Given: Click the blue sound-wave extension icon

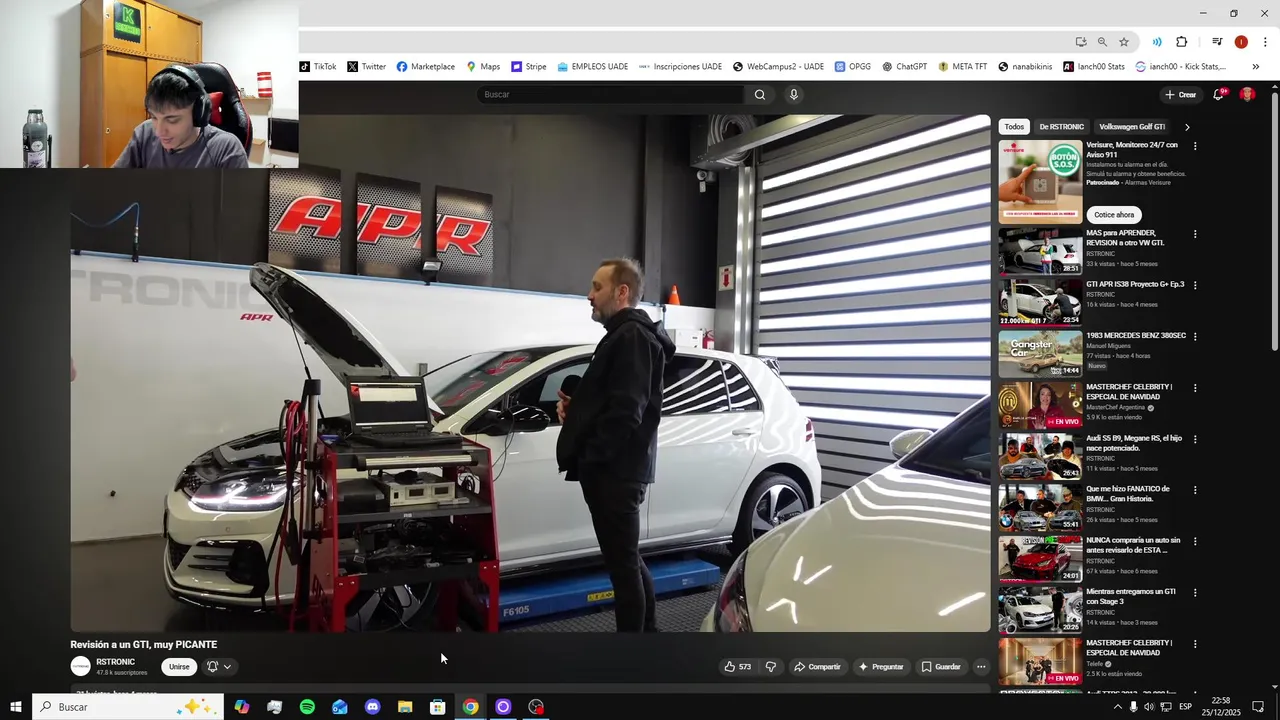Looking at the screenshot, I should (1157, 42).
